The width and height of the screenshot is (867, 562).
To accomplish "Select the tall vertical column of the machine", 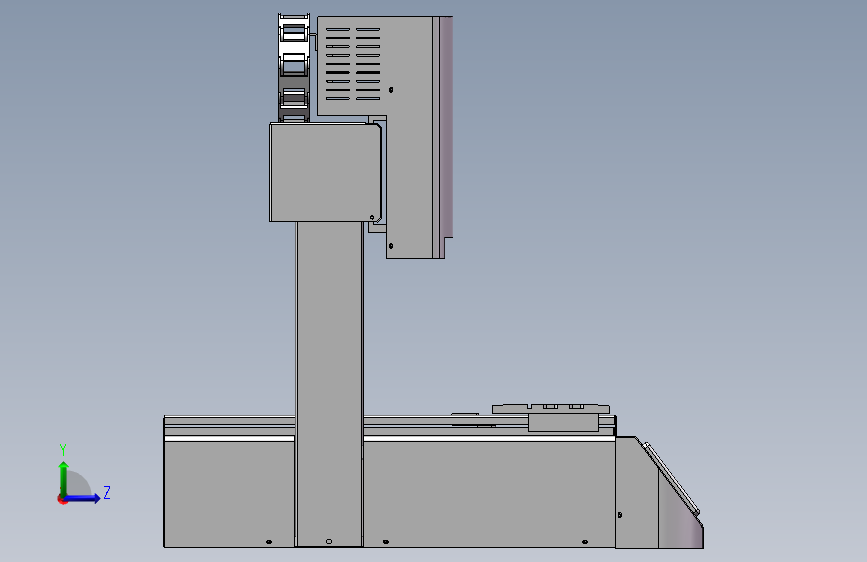I will tap(330, 382).
